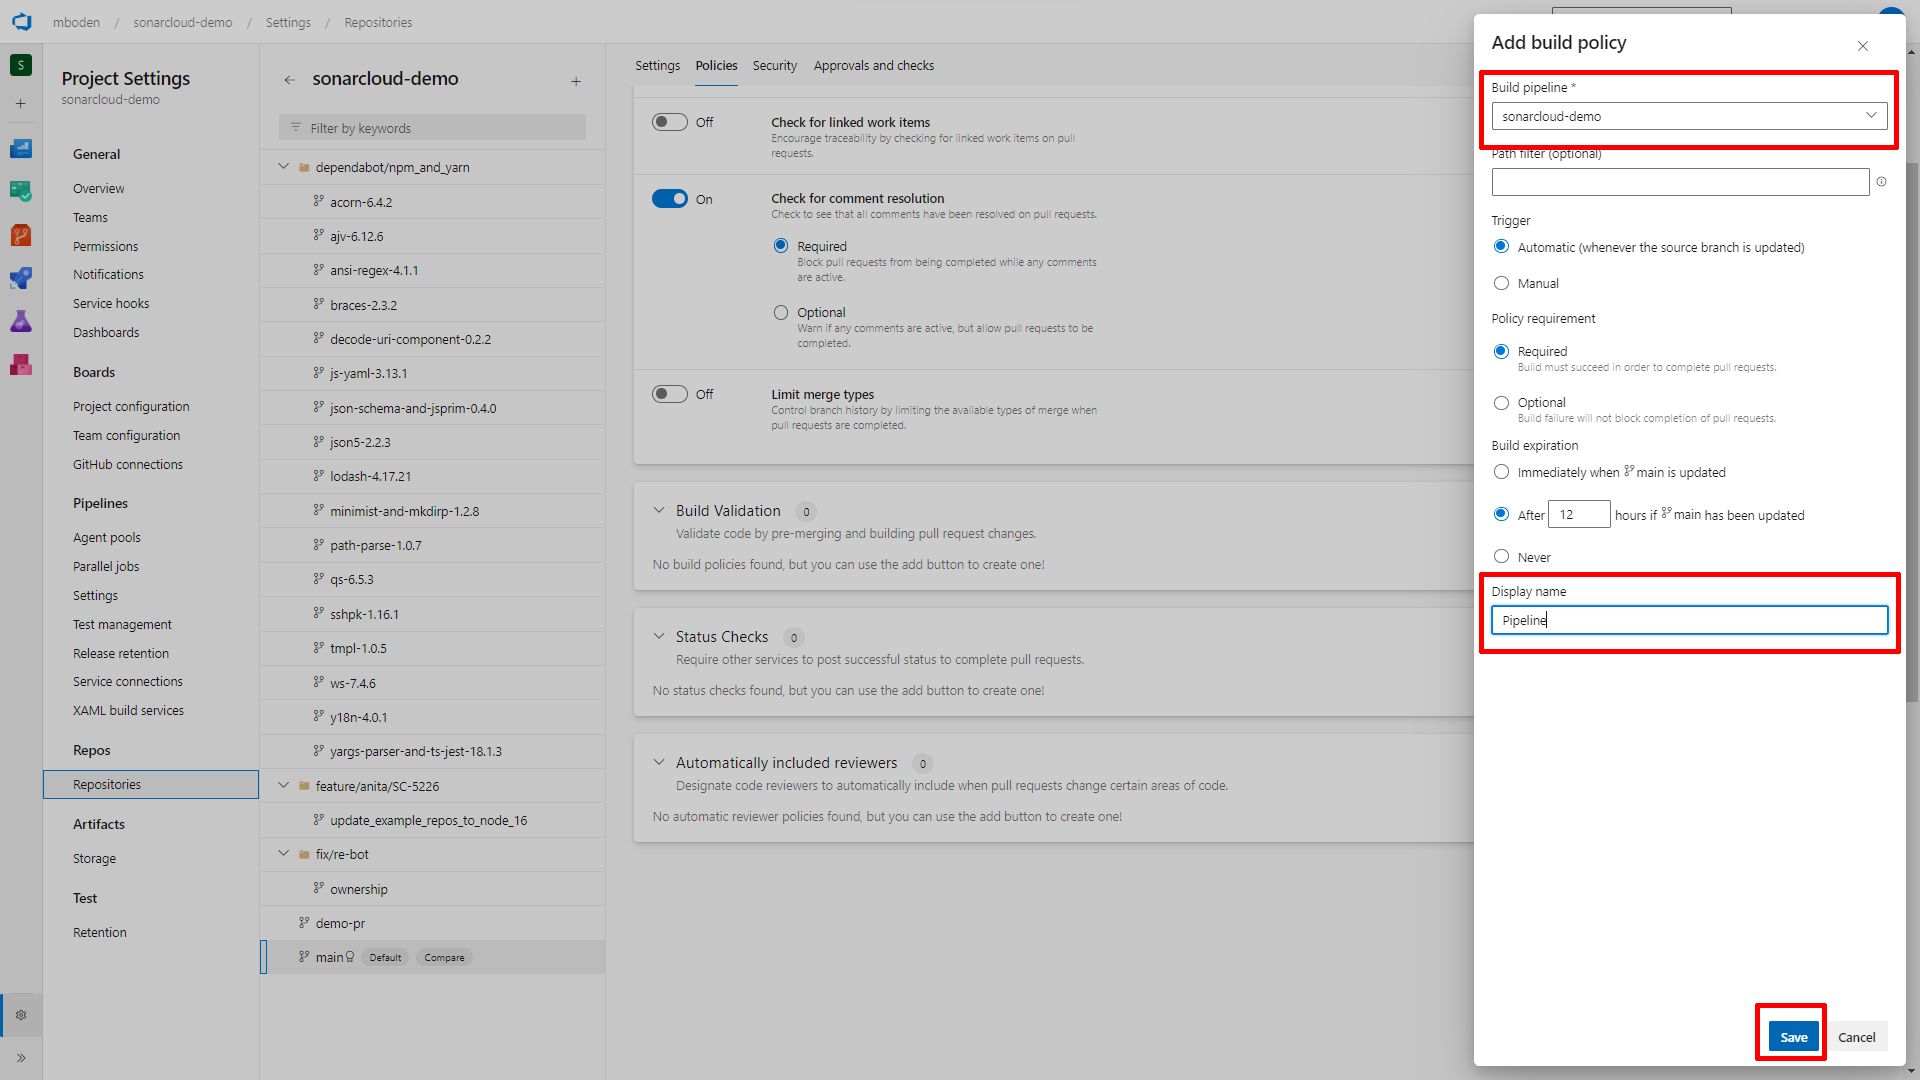1920x1080 pixels.
Task: Toggle Check for linked work items switch
Action: point(669,122)
